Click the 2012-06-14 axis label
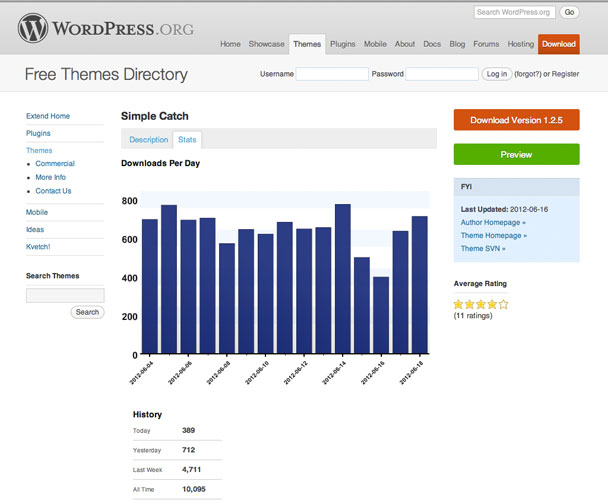 [334, 373]
